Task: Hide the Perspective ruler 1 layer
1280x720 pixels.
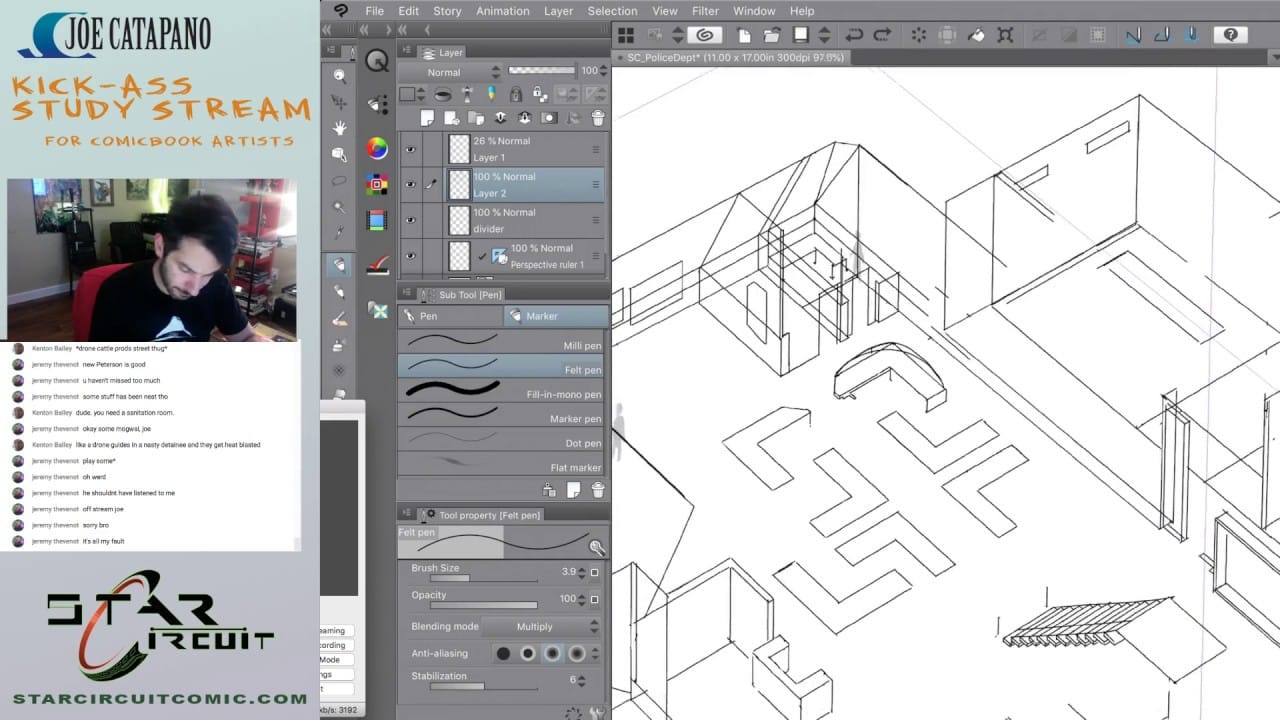Action: 410,256
